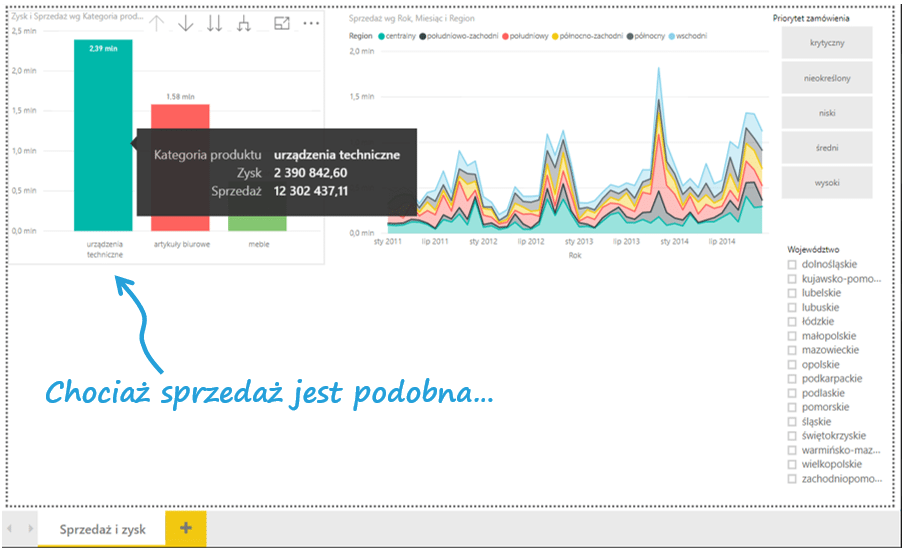910x554 pixels.
Task: Open the Sprzedaż i zysk page tab
Action: point(102,529)
